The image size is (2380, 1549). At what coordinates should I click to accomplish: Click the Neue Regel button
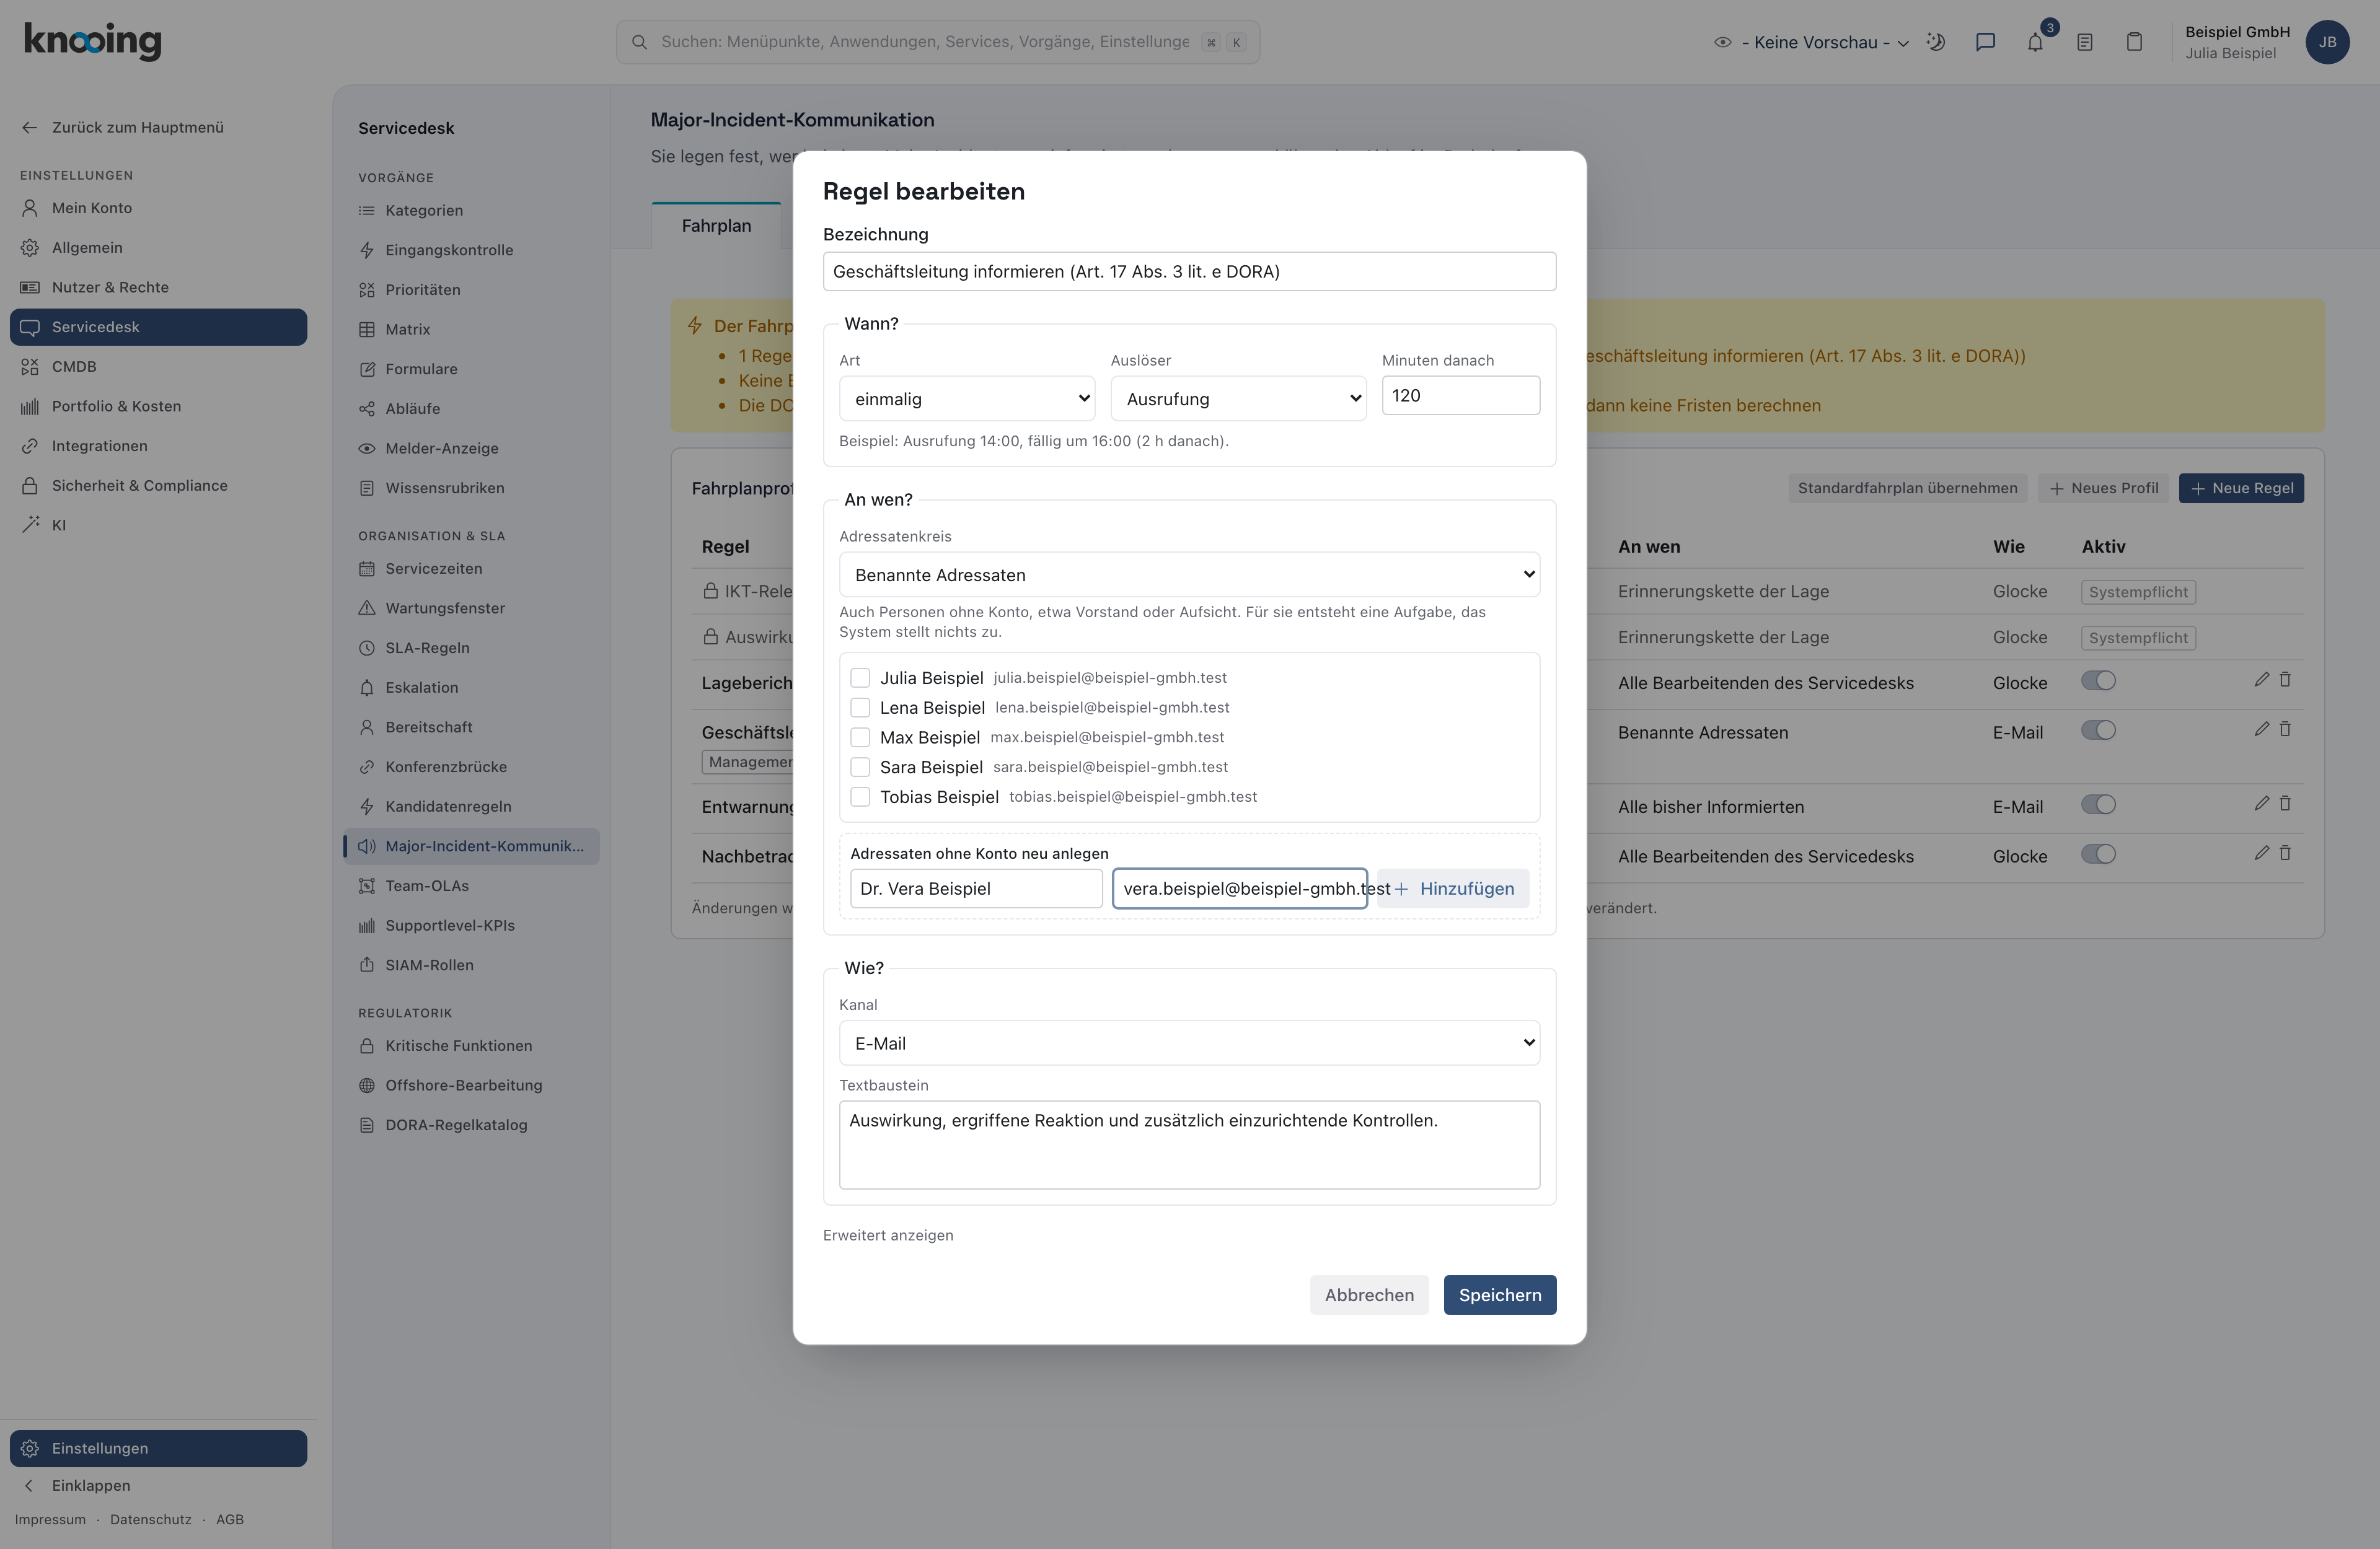2241,488
